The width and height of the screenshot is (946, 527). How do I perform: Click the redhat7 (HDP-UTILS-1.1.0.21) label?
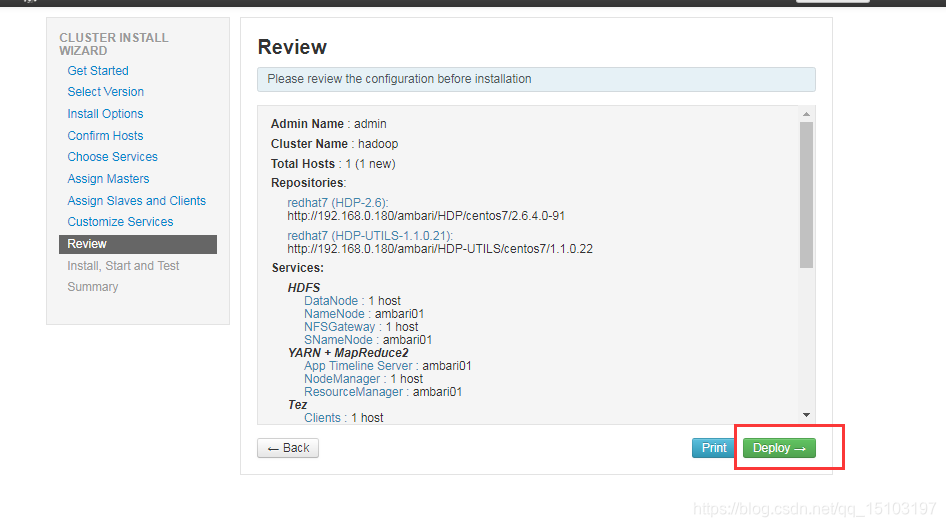click(x=370, y=236)
